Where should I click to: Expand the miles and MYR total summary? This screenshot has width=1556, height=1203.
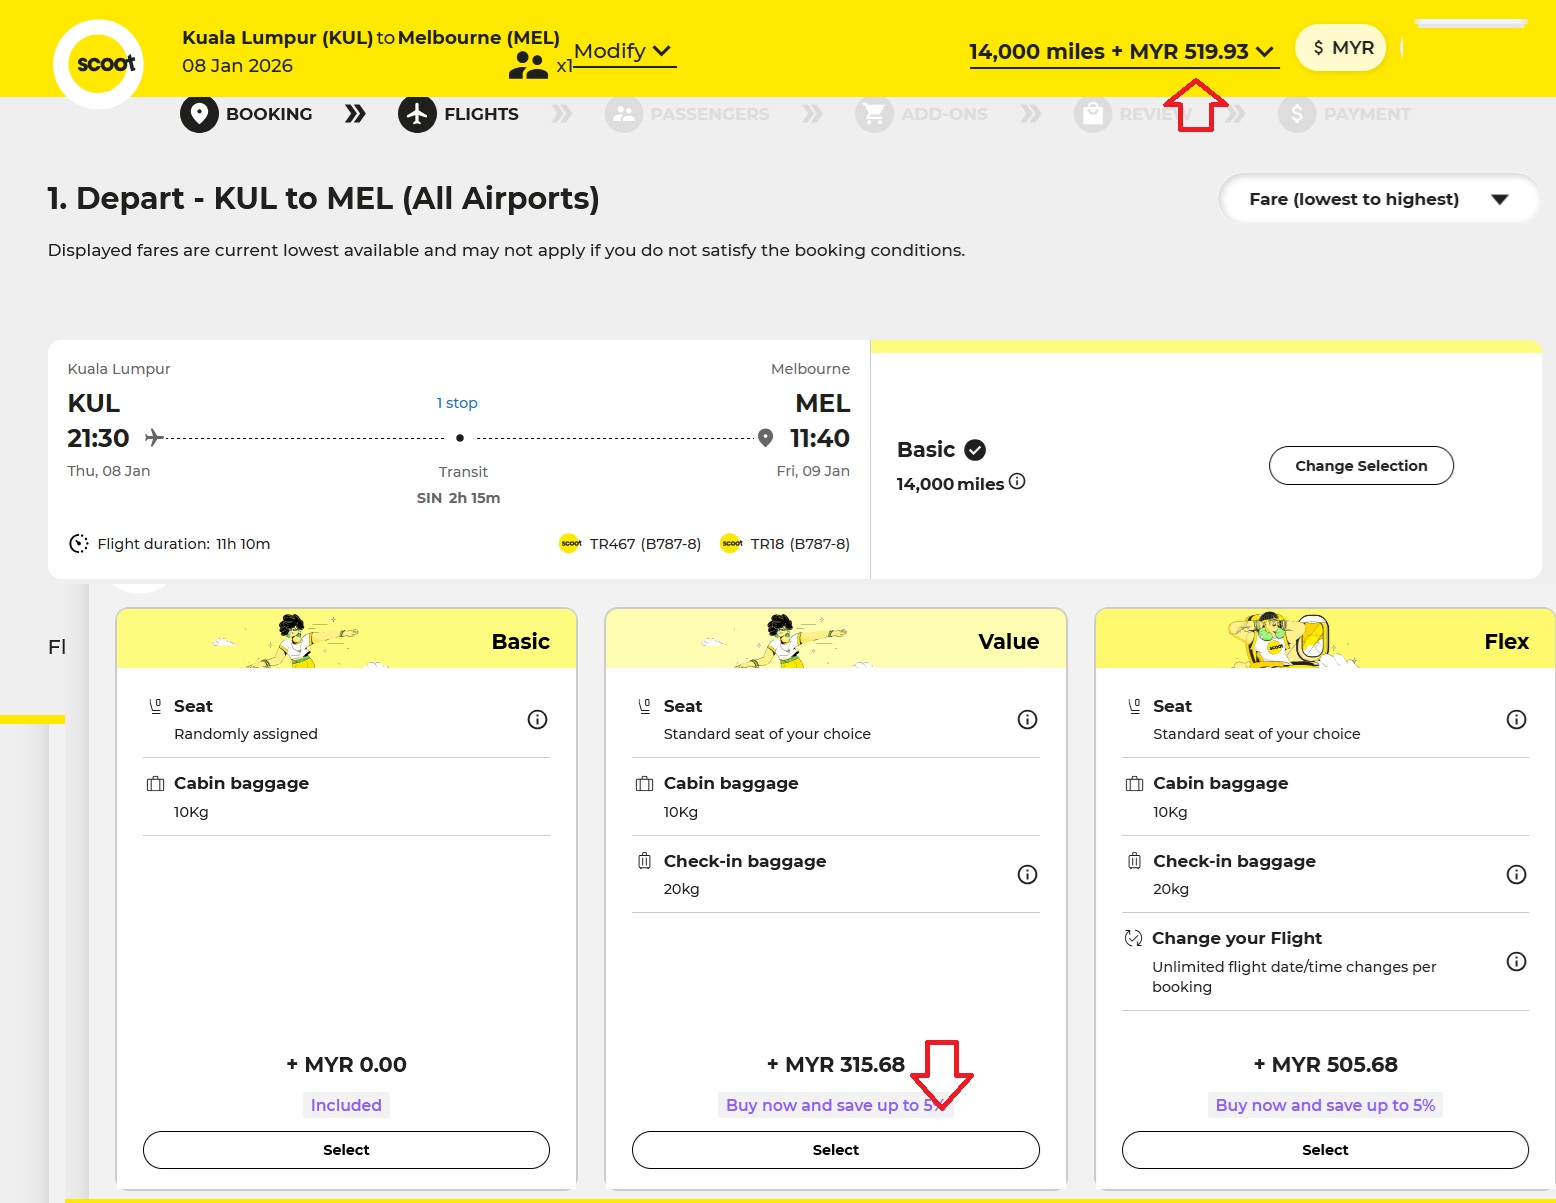point(1123,52)
